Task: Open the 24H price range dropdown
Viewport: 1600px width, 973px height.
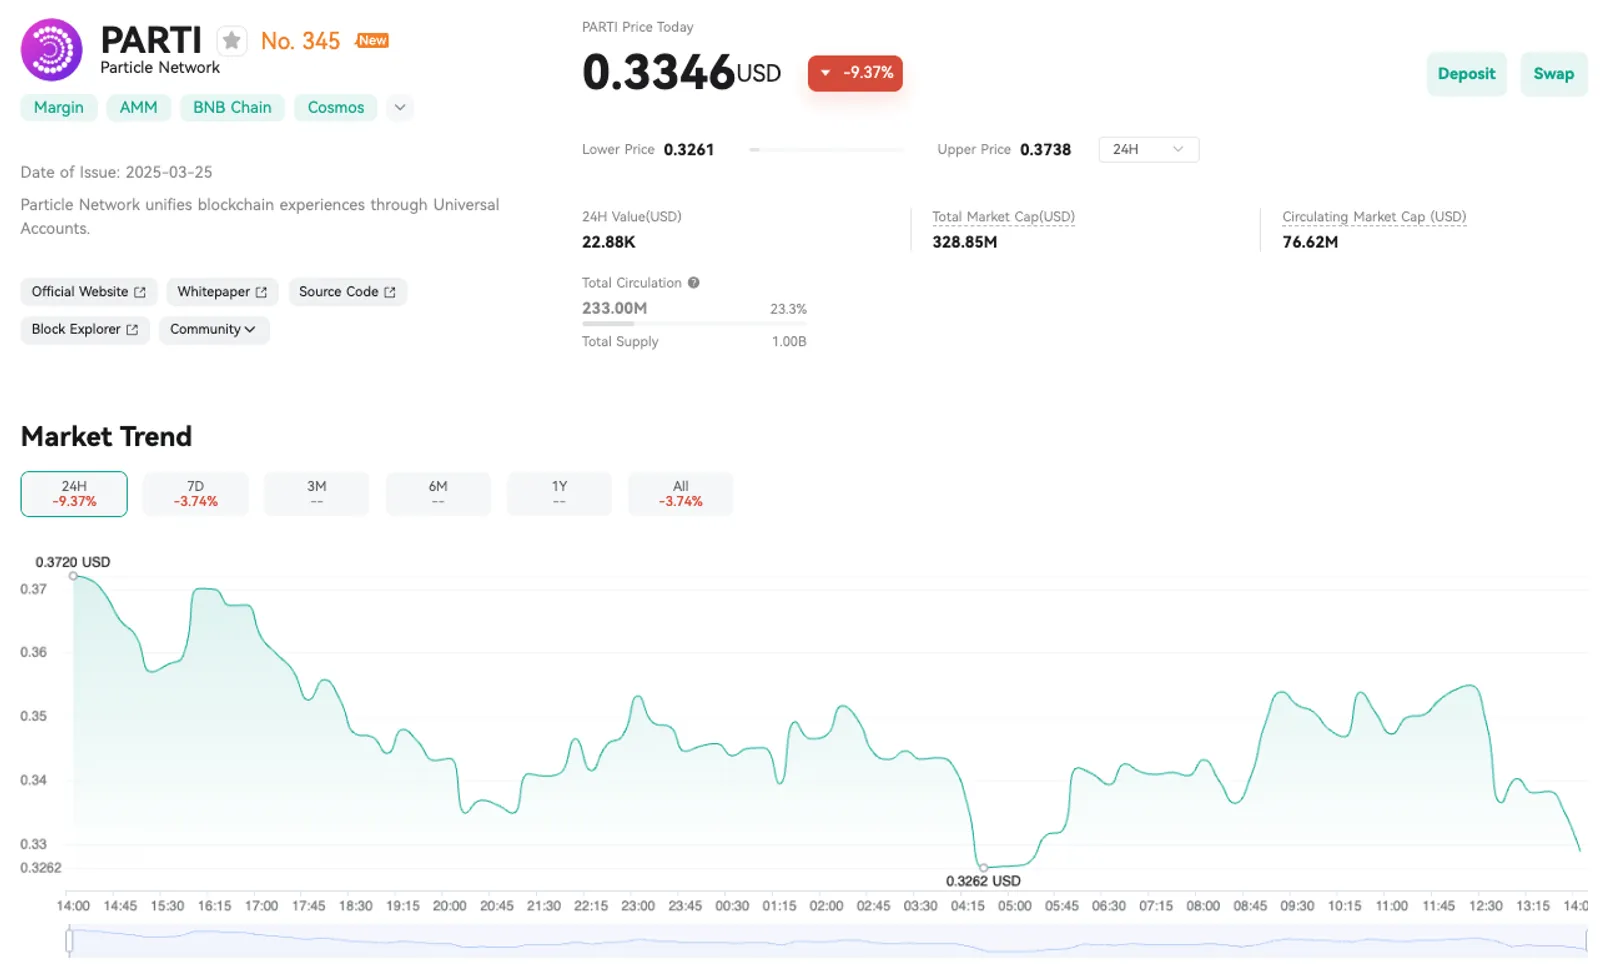Action: tap(1148, 149)
